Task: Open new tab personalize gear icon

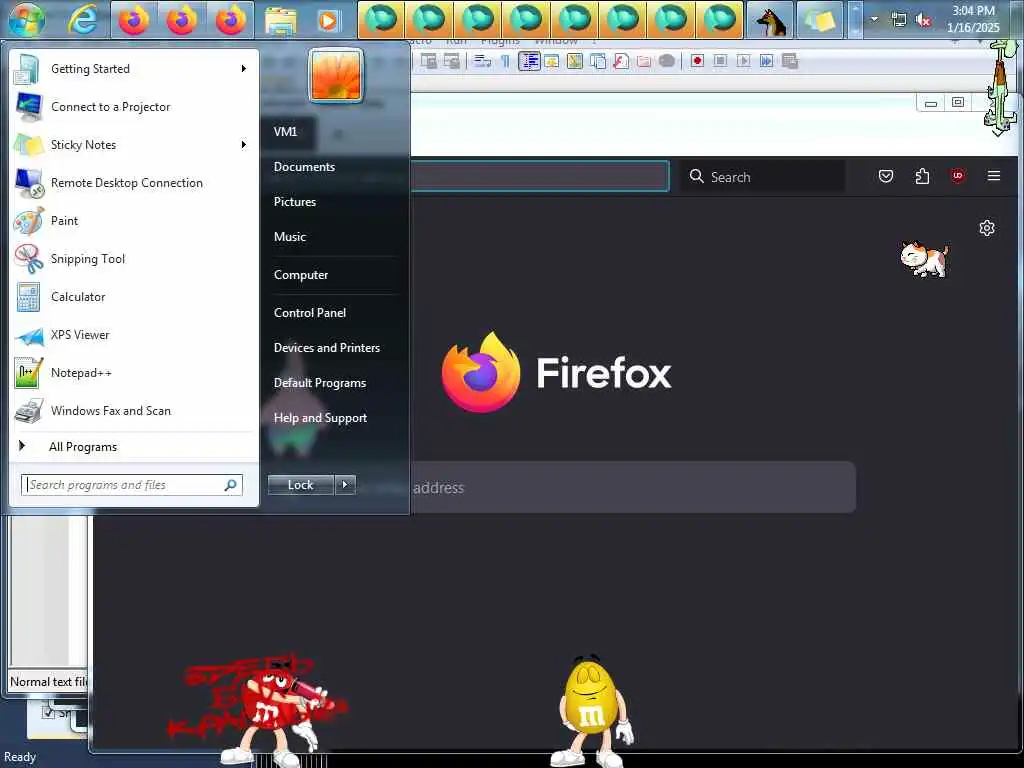Action: point(987,228)
